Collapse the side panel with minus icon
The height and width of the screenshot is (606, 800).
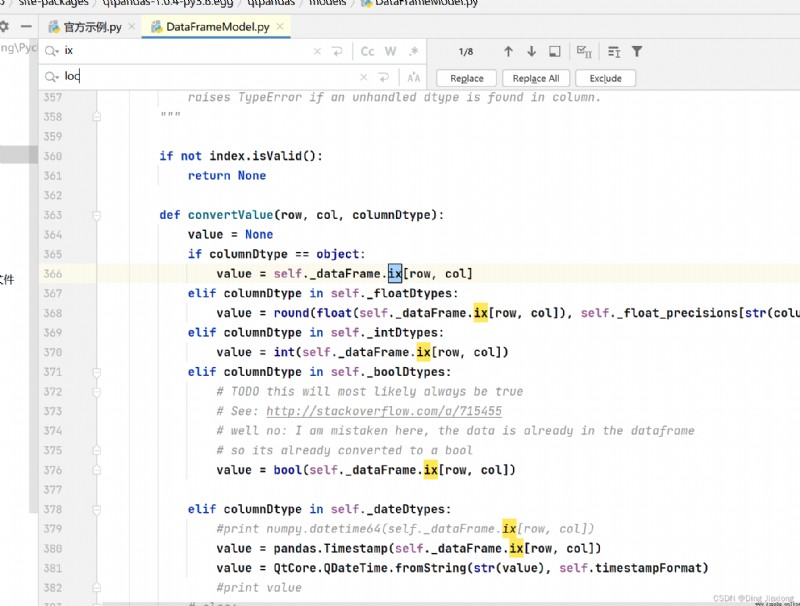(x=26, y=27)
